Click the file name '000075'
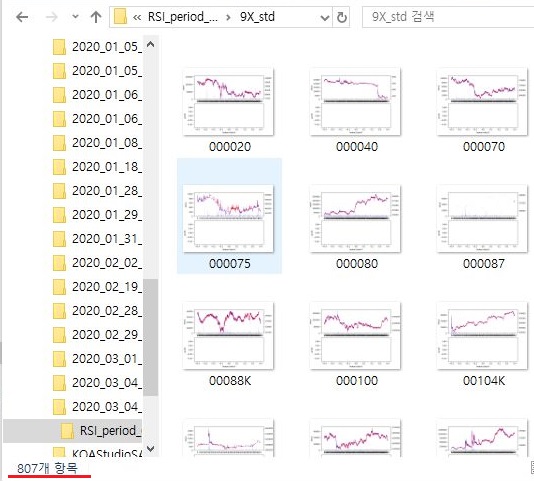The width and height of the screenshot is (534, 481). click(x=230, y=264)
